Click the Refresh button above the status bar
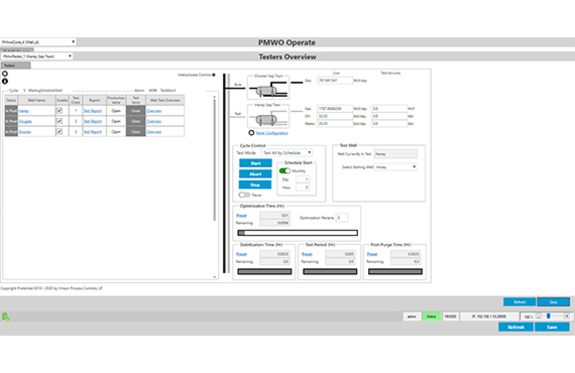575x373 pixels. [x=520, y=302]
